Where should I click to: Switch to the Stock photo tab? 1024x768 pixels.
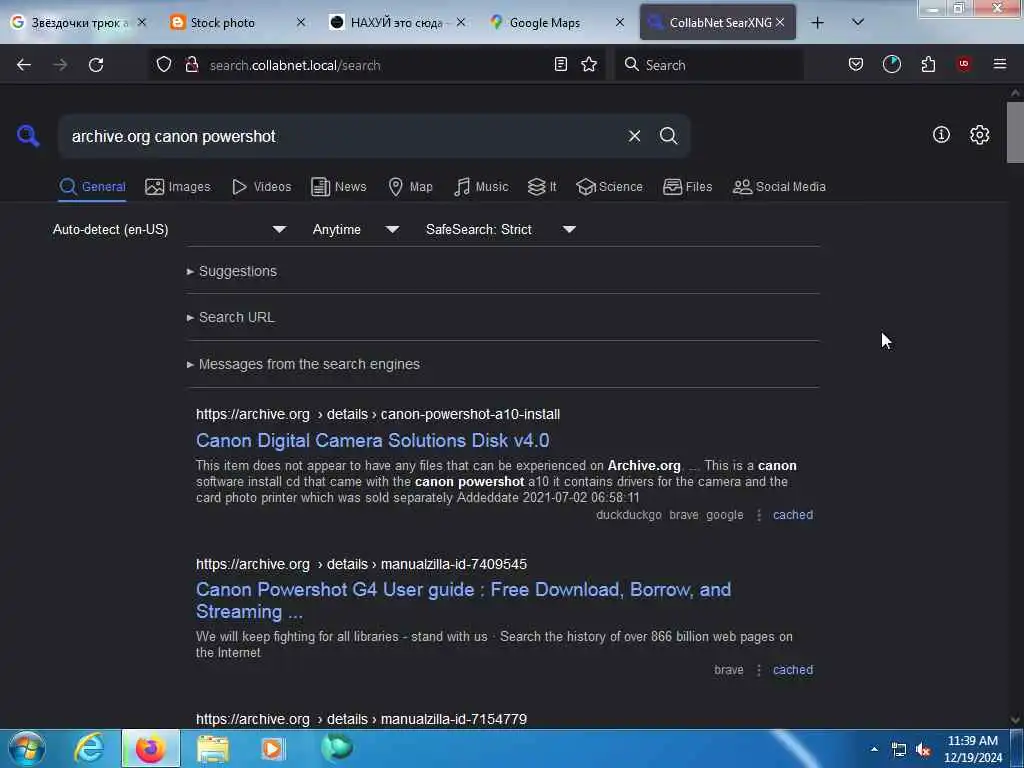point(222,23)
